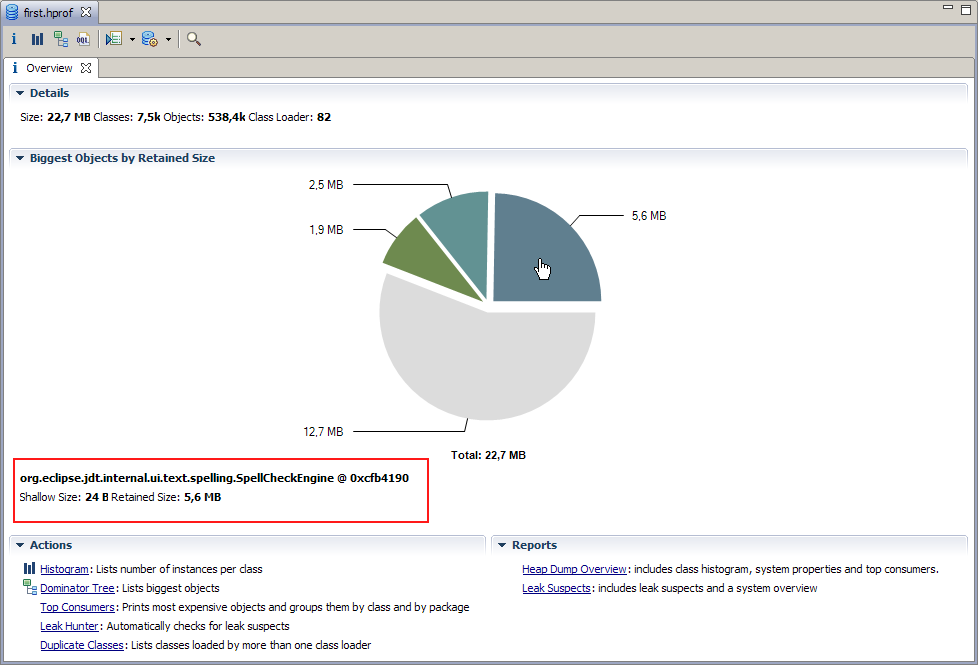Open the Leak Suspects report link
This screenshot has height=665, width=978.
pyautogui.click(x=556, y=588)
